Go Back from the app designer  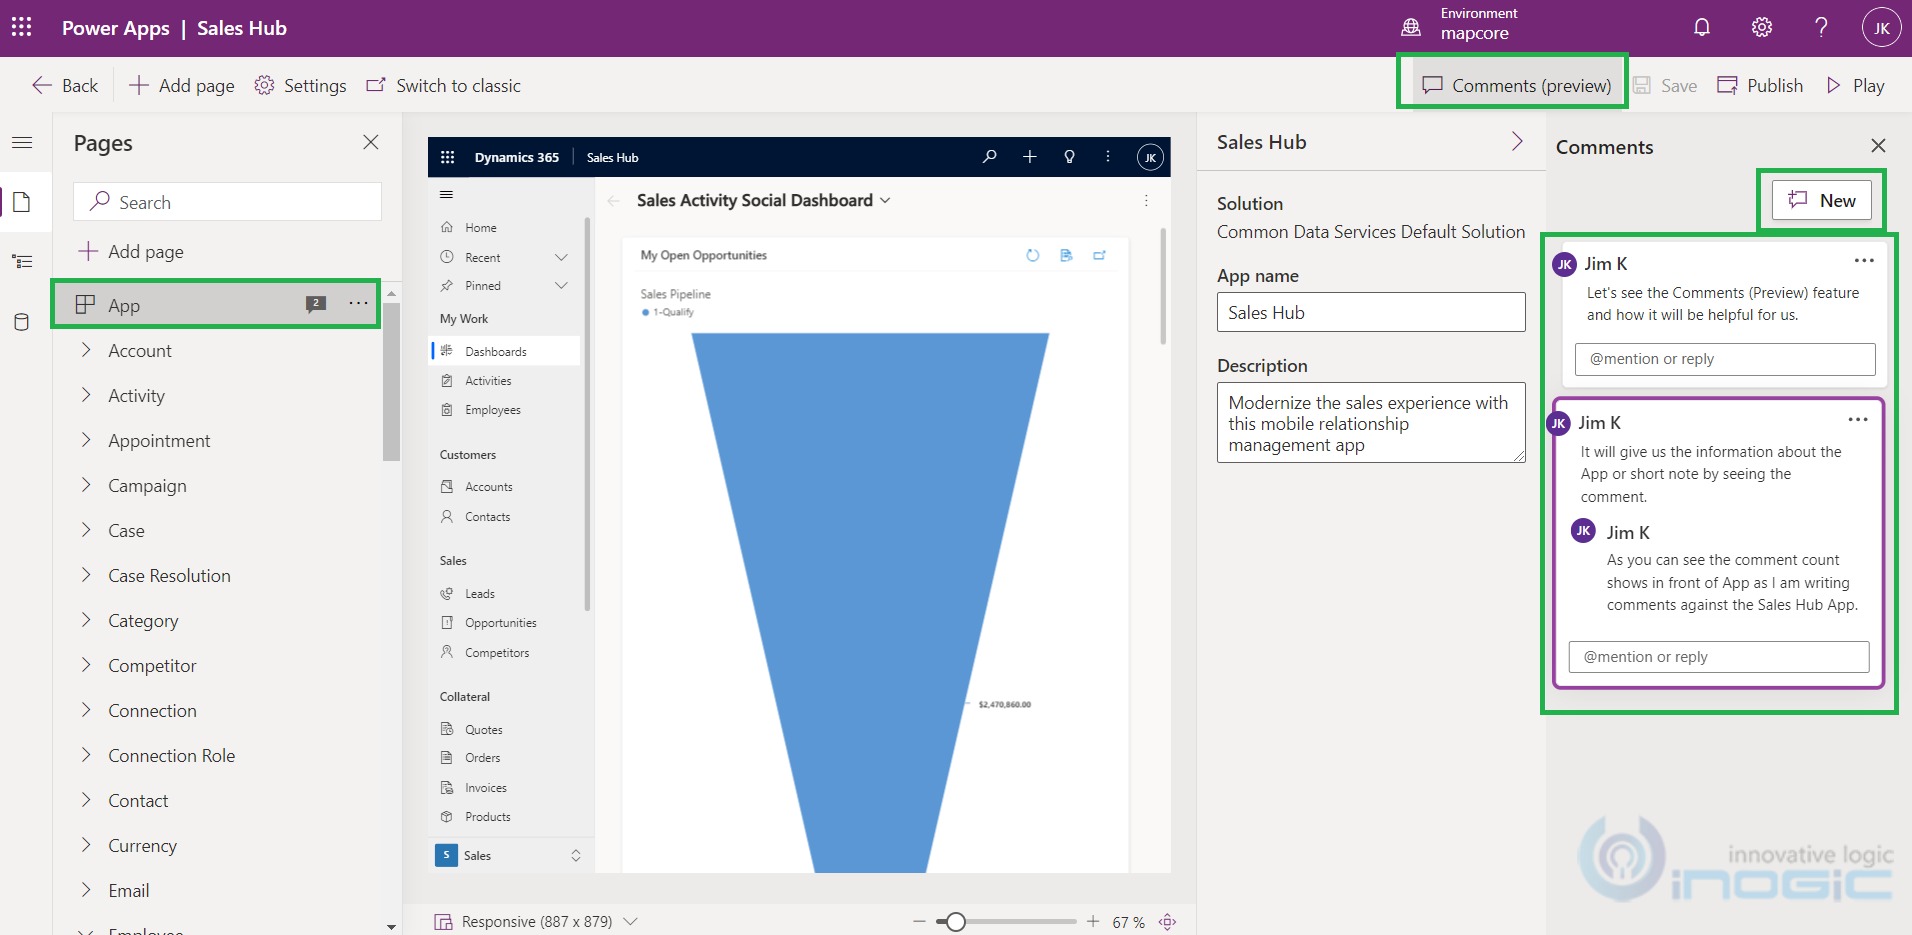pyautogui.click(x=65, y=85)
